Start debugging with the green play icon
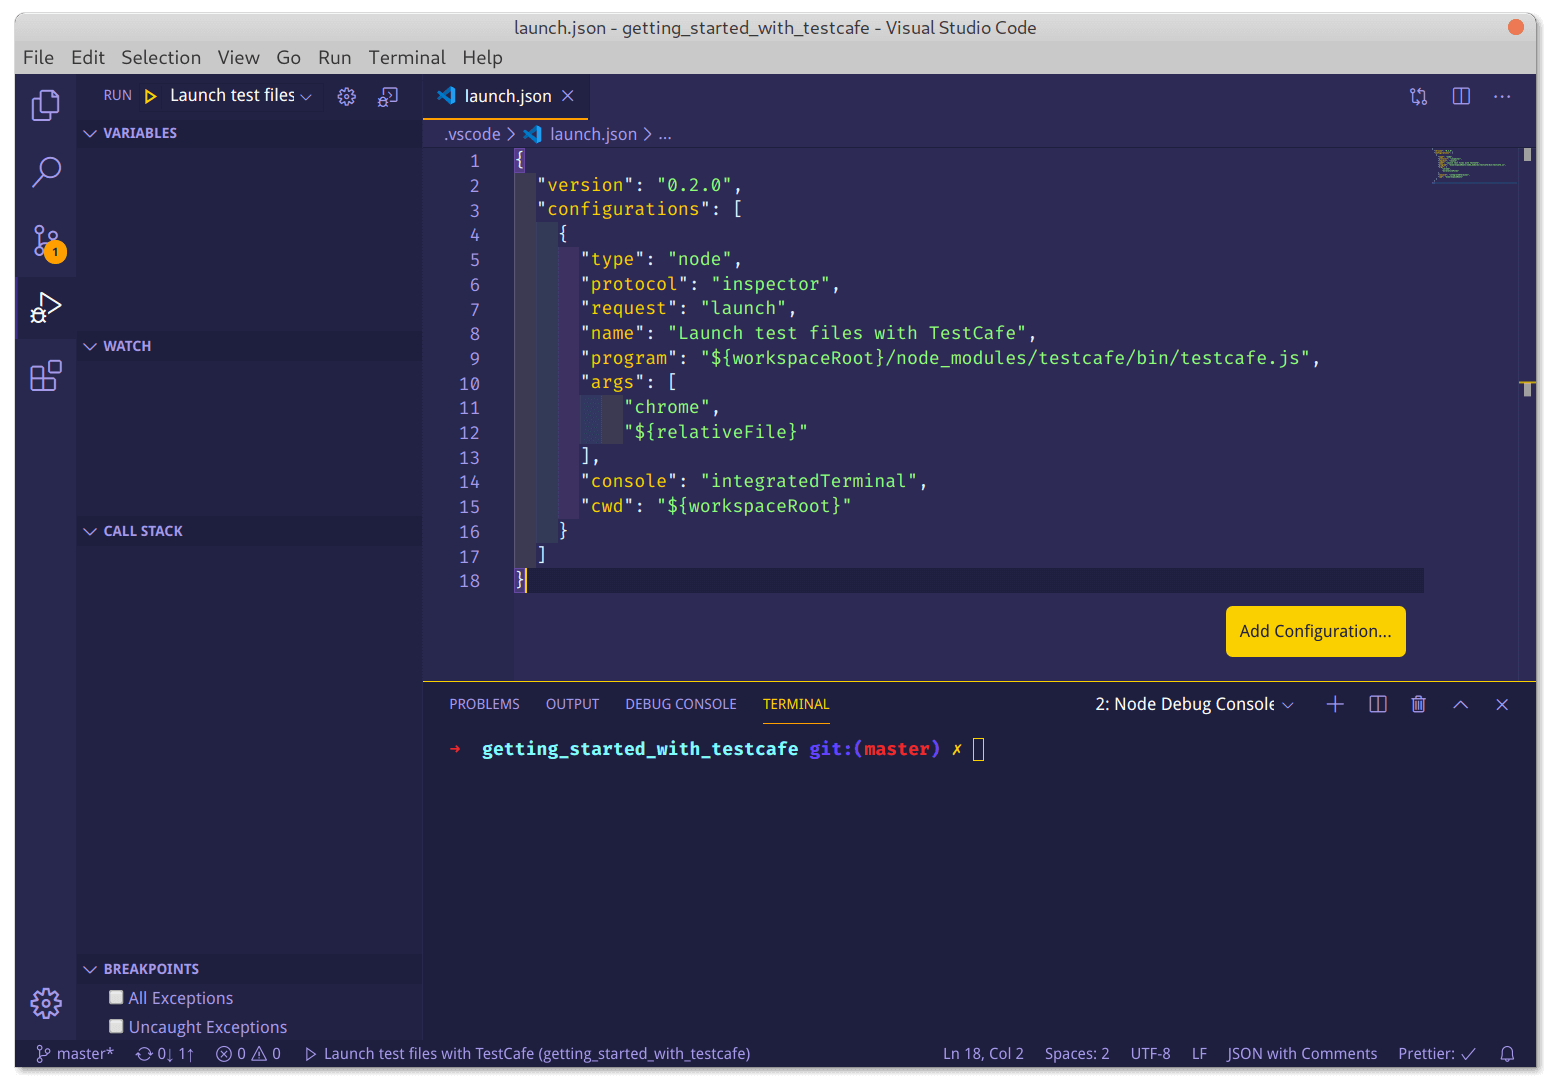Screen dimensions: 1555x1086 (x=151, y=96)
